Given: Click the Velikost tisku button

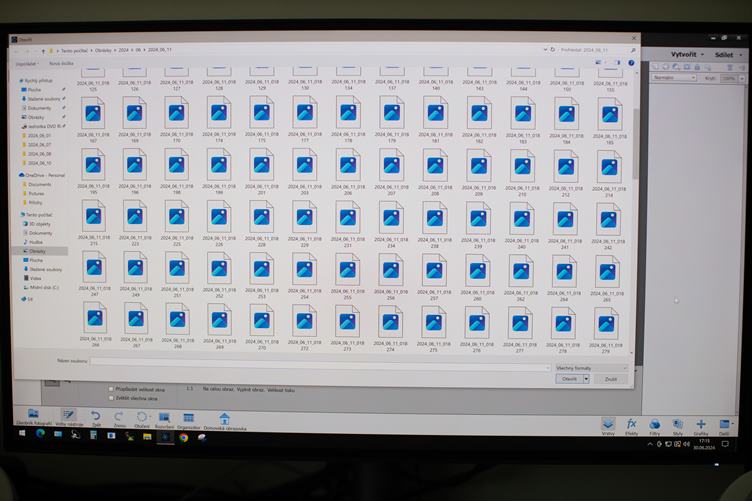Looking at the screenshot, I should 281,390.
